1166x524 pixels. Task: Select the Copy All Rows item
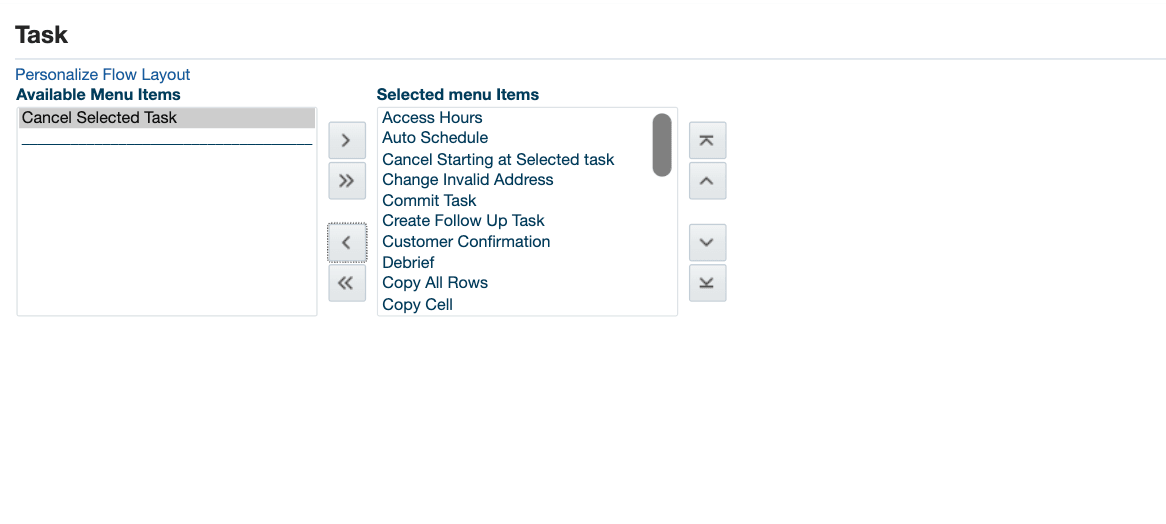[435, 283]
